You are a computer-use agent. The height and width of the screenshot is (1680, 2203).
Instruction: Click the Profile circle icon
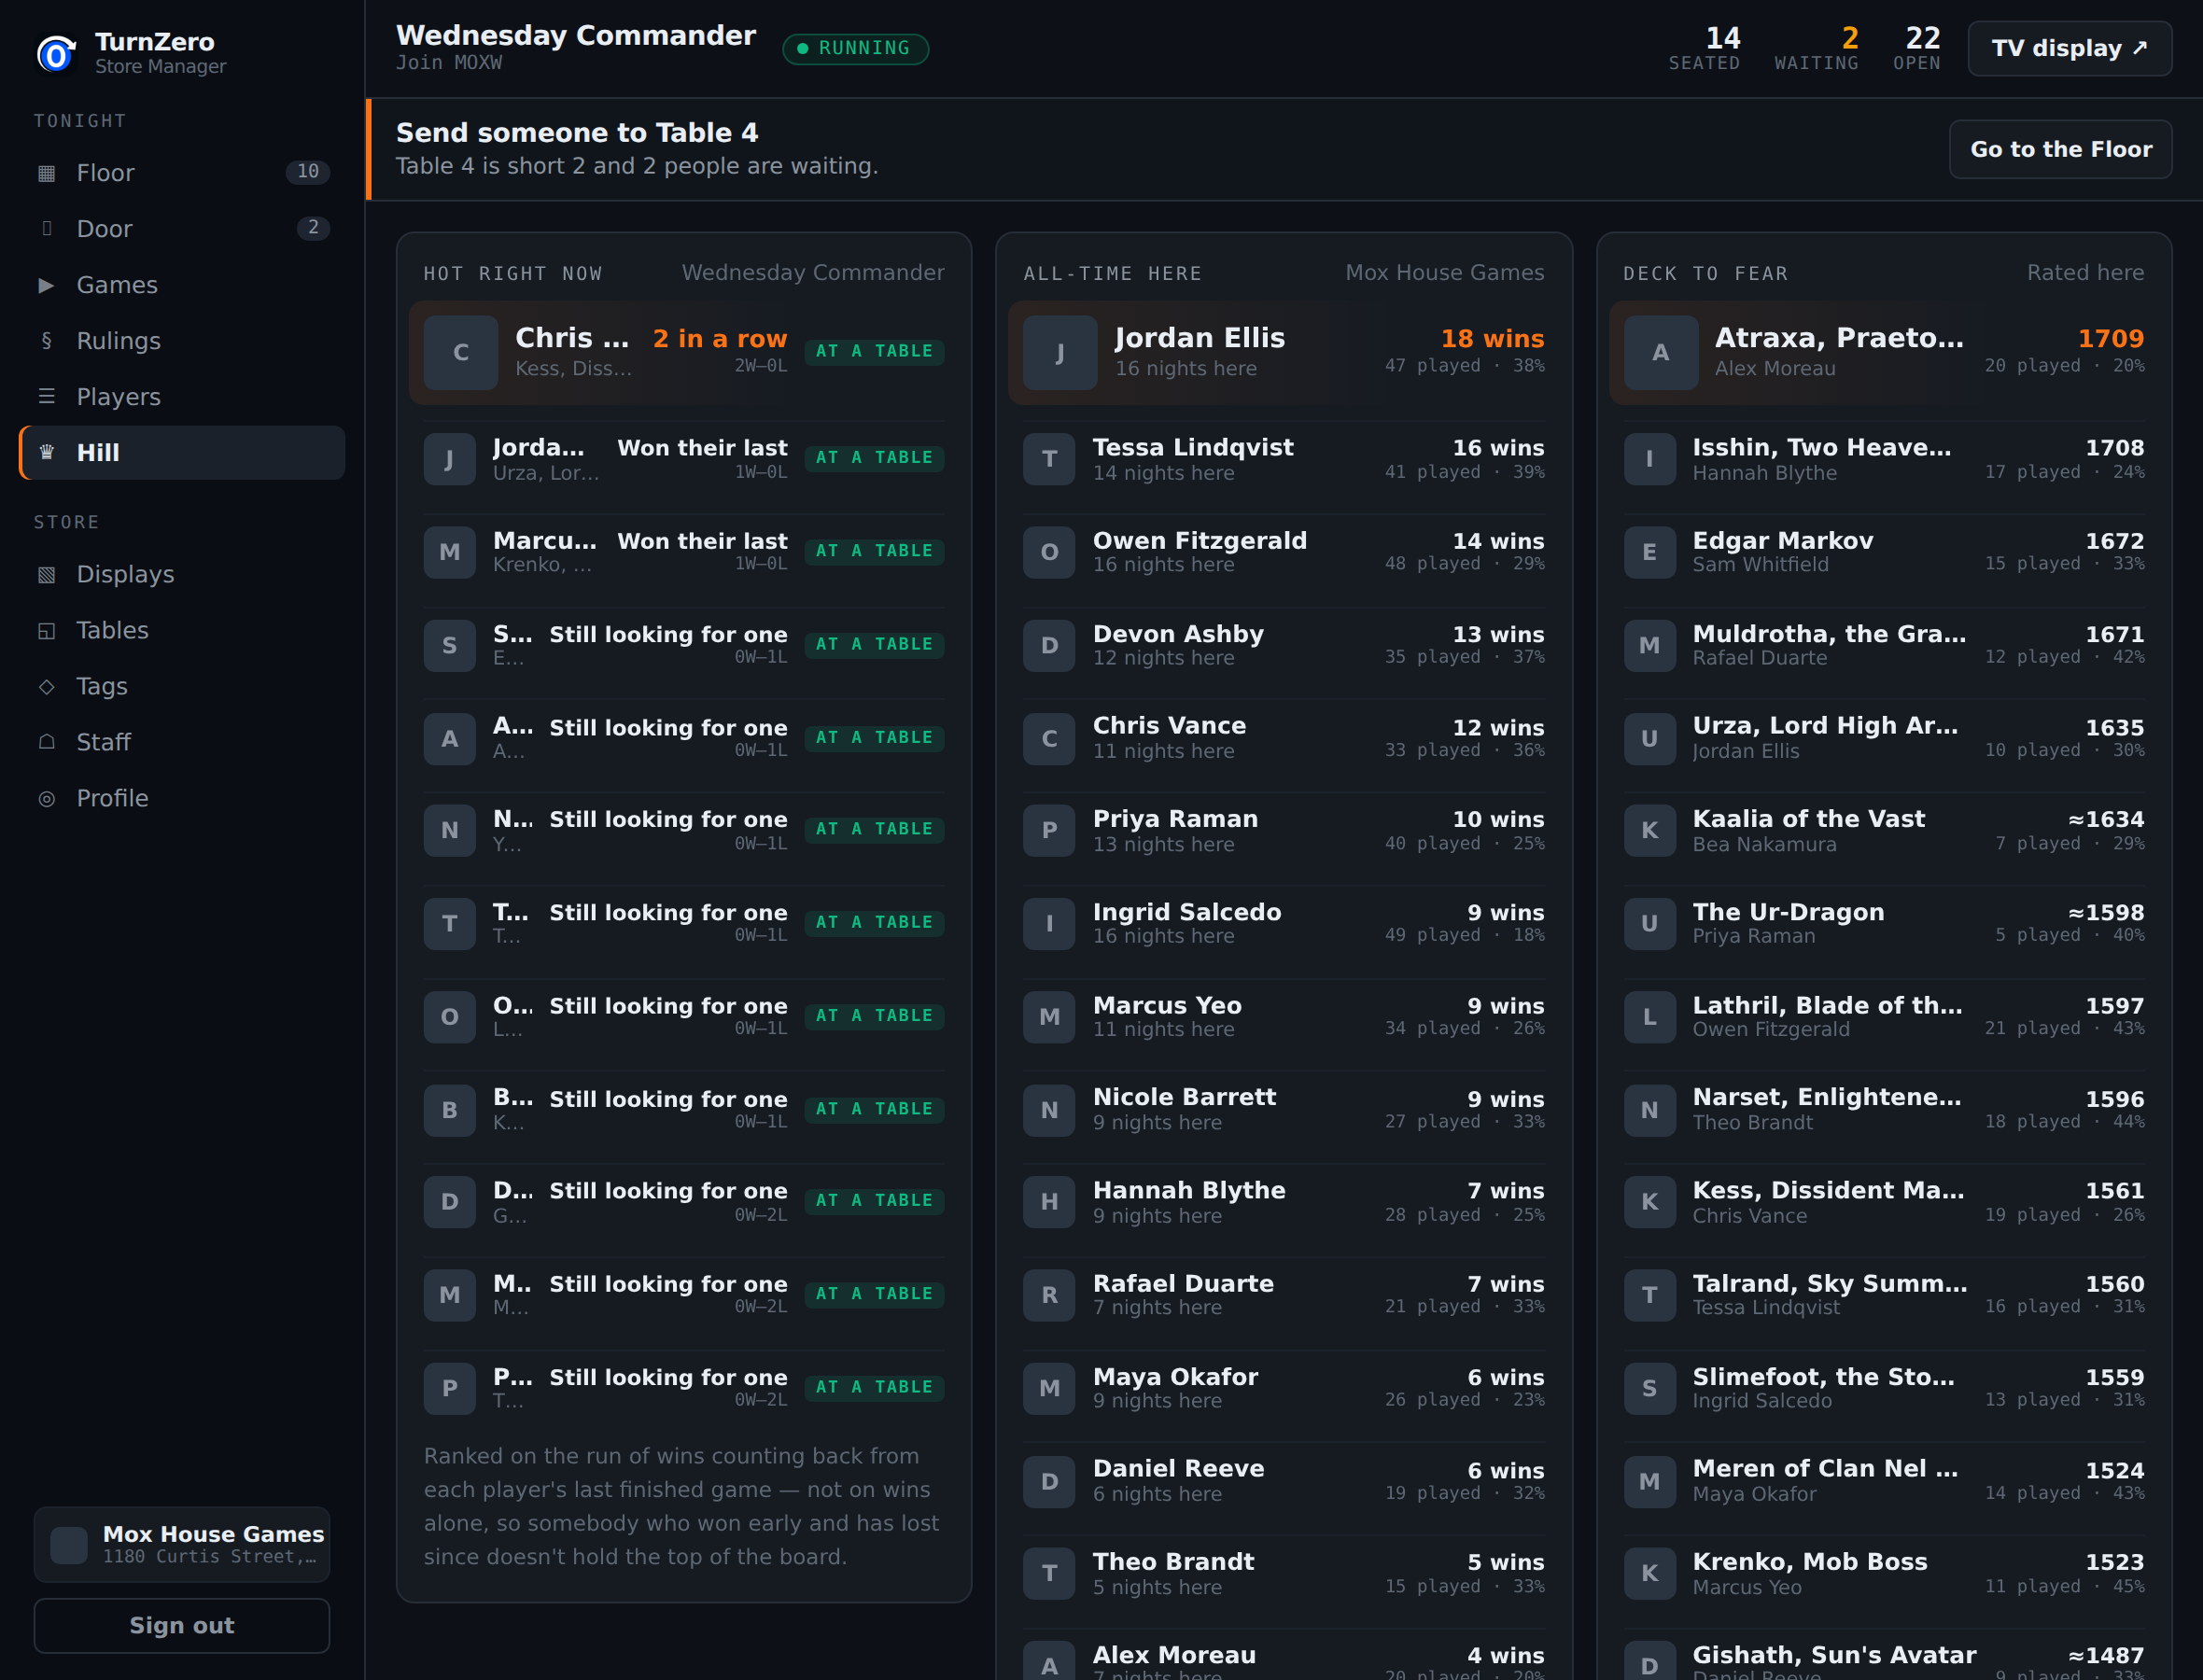pos(46,799)
